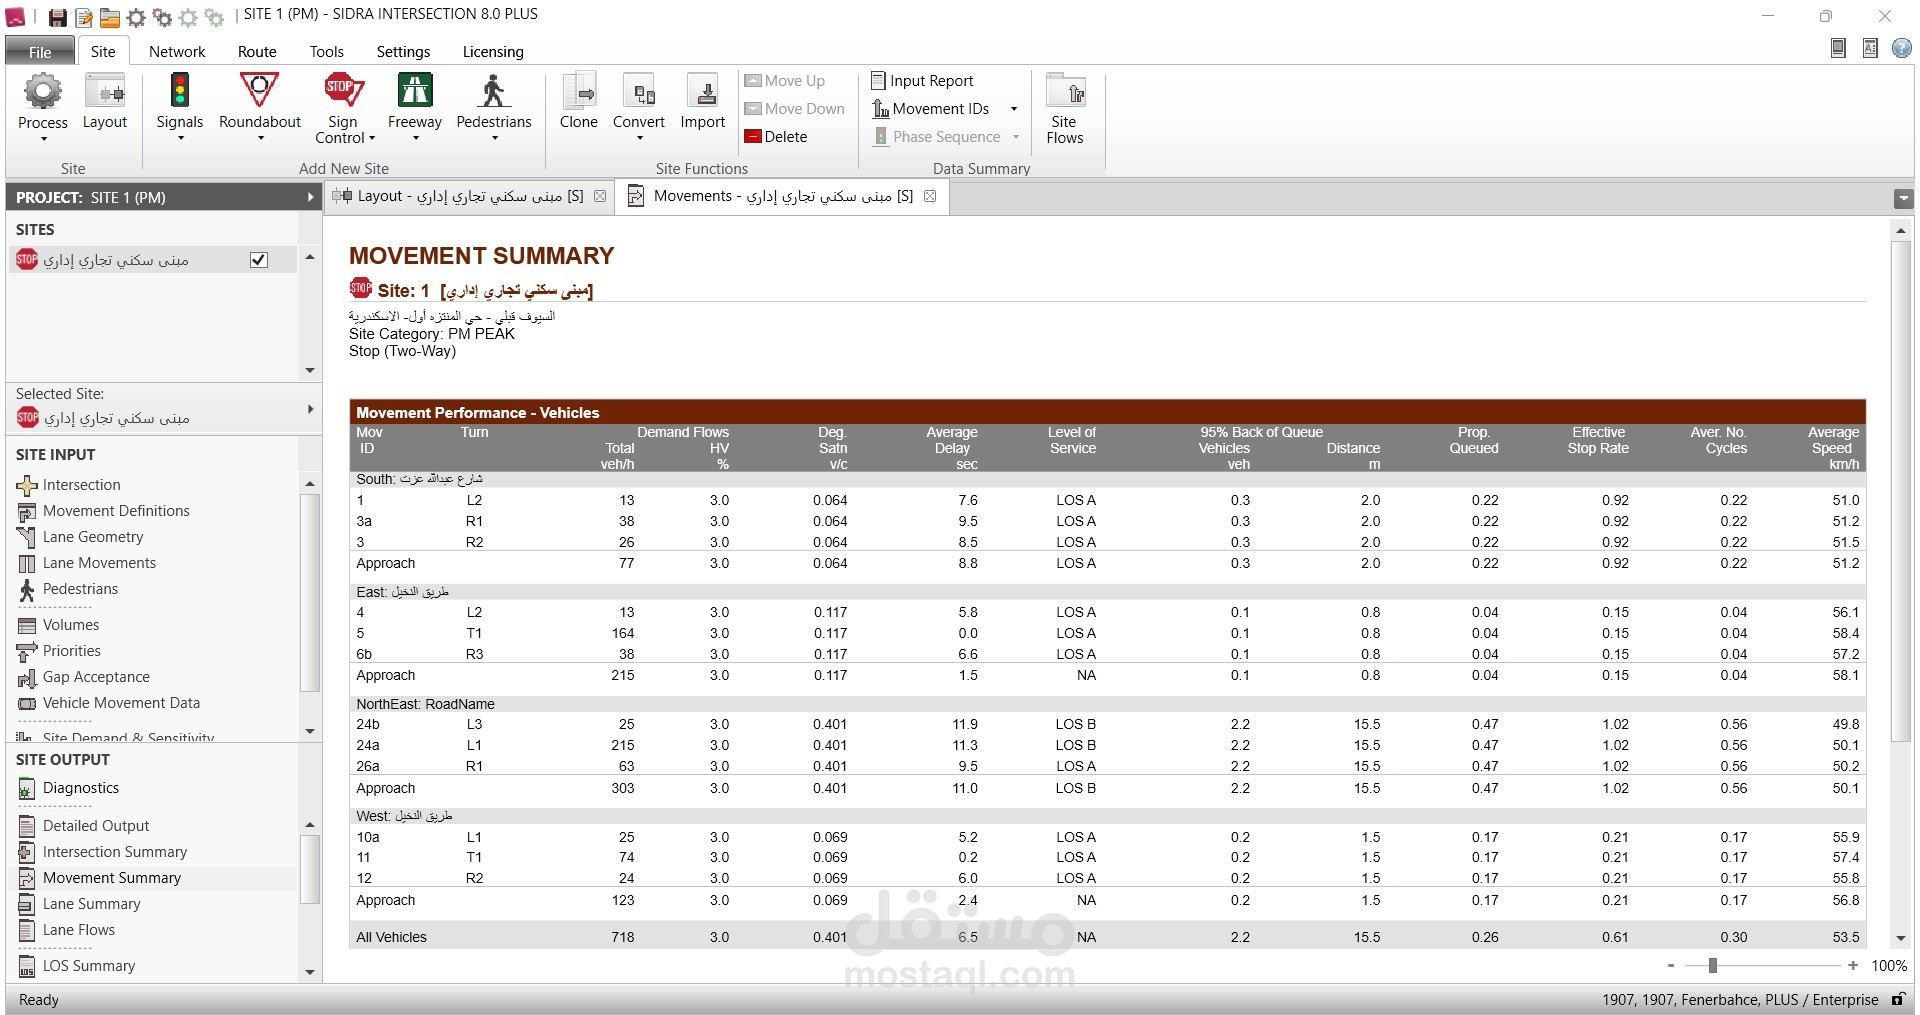1920x1015 pixels.
Task: Expand the Convert dropdown arrow
Action: pos(639,138)
